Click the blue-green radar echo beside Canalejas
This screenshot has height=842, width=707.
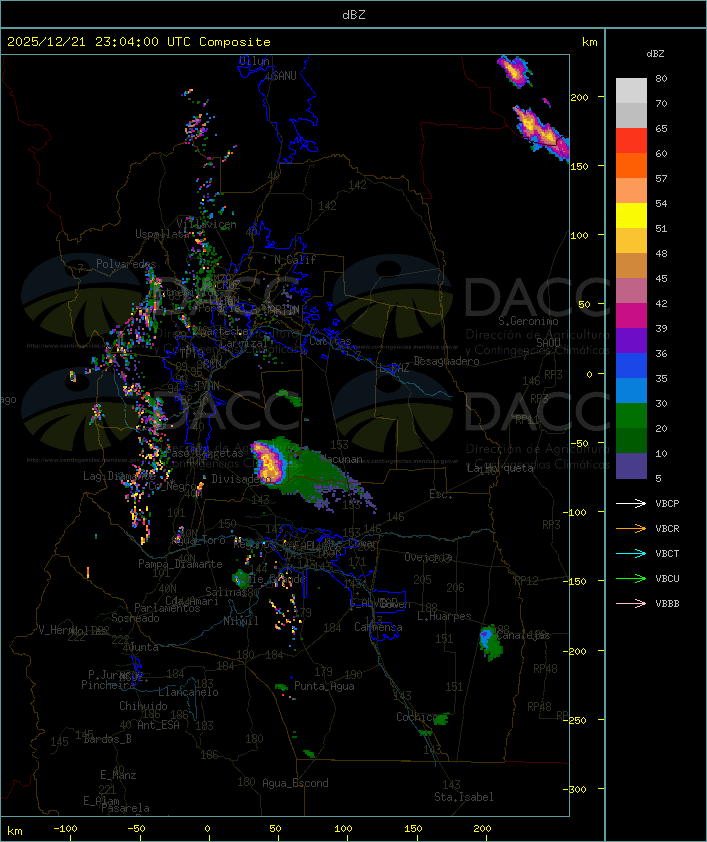click(490, 642)
